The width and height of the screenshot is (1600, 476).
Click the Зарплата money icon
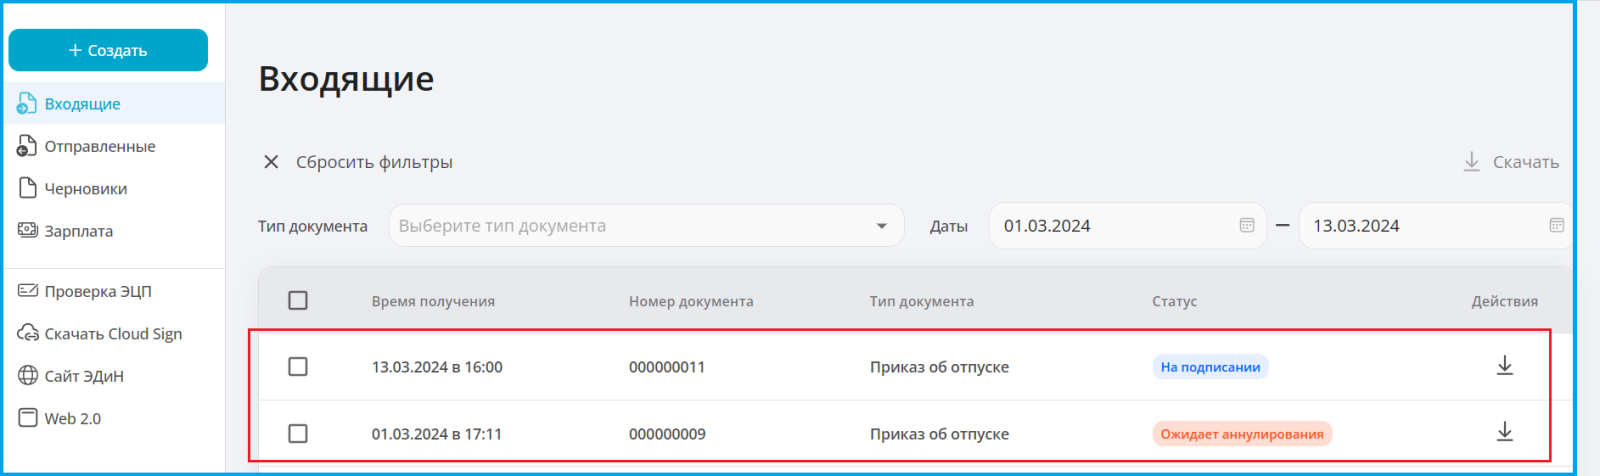27,230
